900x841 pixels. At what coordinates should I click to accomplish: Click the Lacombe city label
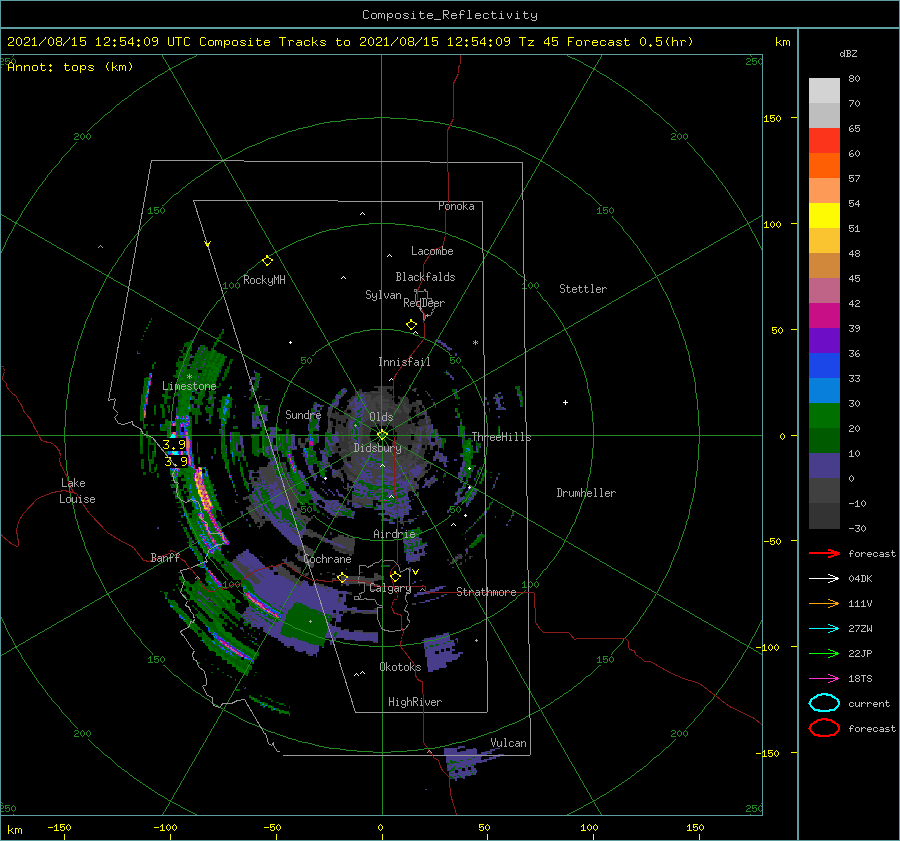click(x=432, y=251)
